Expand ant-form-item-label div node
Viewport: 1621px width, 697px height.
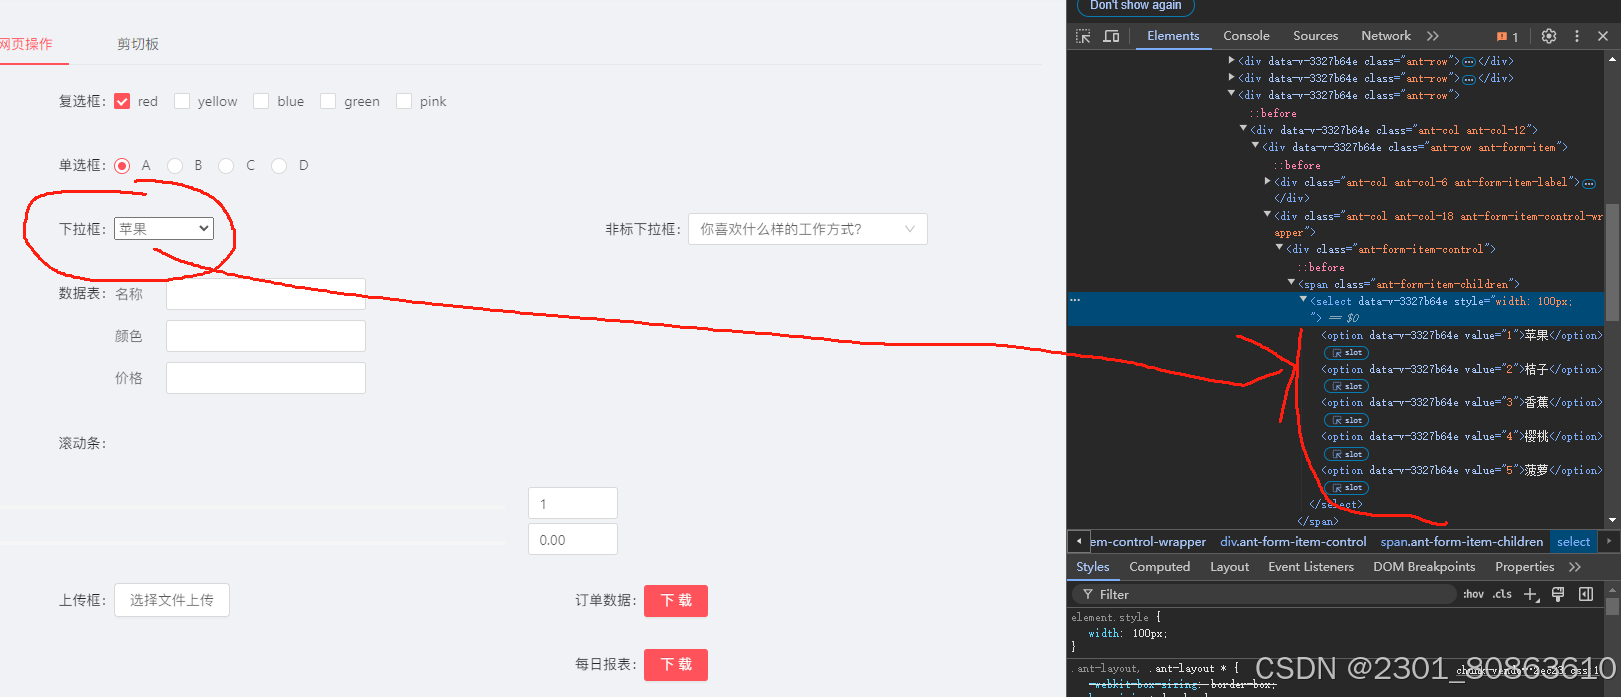click(x=1268, y=182)
